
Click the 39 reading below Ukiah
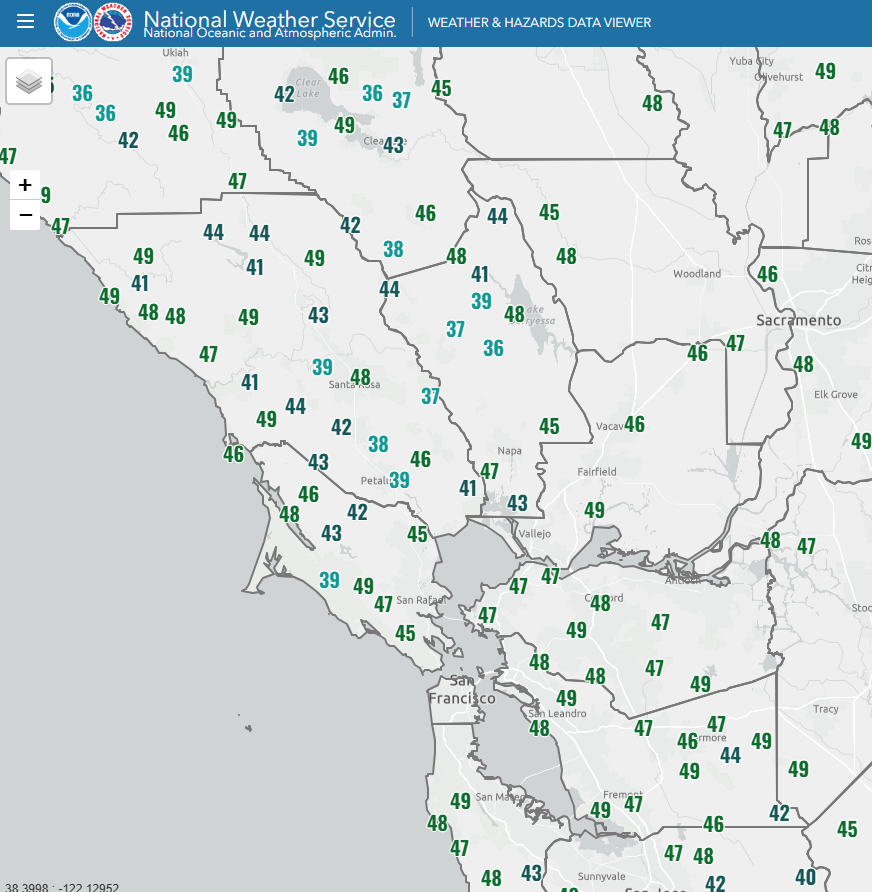click(x=182, y=74)
